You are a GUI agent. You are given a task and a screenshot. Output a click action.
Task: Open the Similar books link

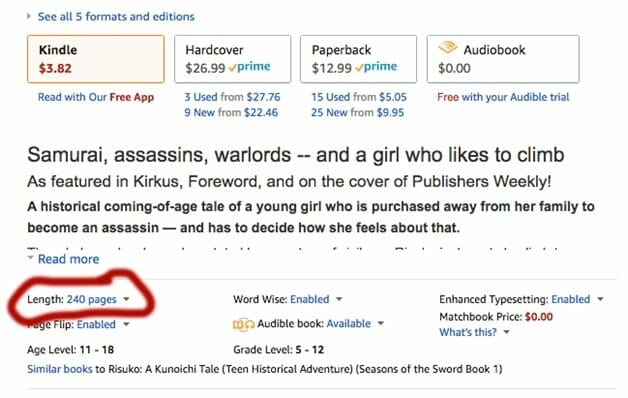point(60,369)
